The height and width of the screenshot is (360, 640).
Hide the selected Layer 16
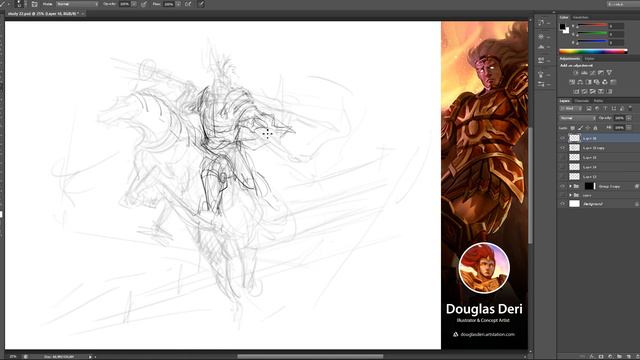click(x=562, y=138)
